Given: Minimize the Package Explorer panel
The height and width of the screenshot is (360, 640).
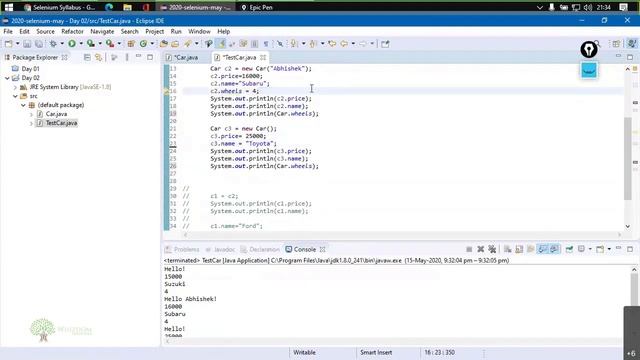Looking at the screenshot, I should point(138,57).
